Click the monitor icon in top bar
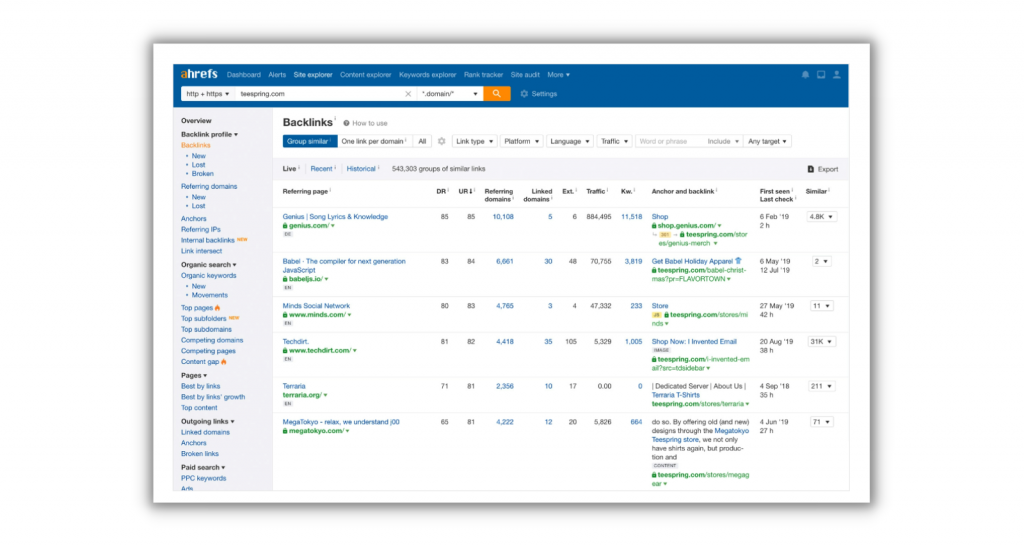 click(821, 75)
